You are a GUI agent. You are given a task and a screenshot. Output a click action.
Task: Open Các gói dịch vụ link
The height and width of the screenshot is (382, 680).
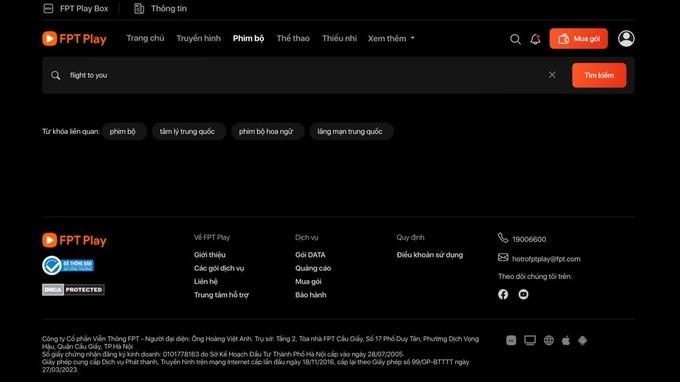pyautogui.click(x=219, y=268)
